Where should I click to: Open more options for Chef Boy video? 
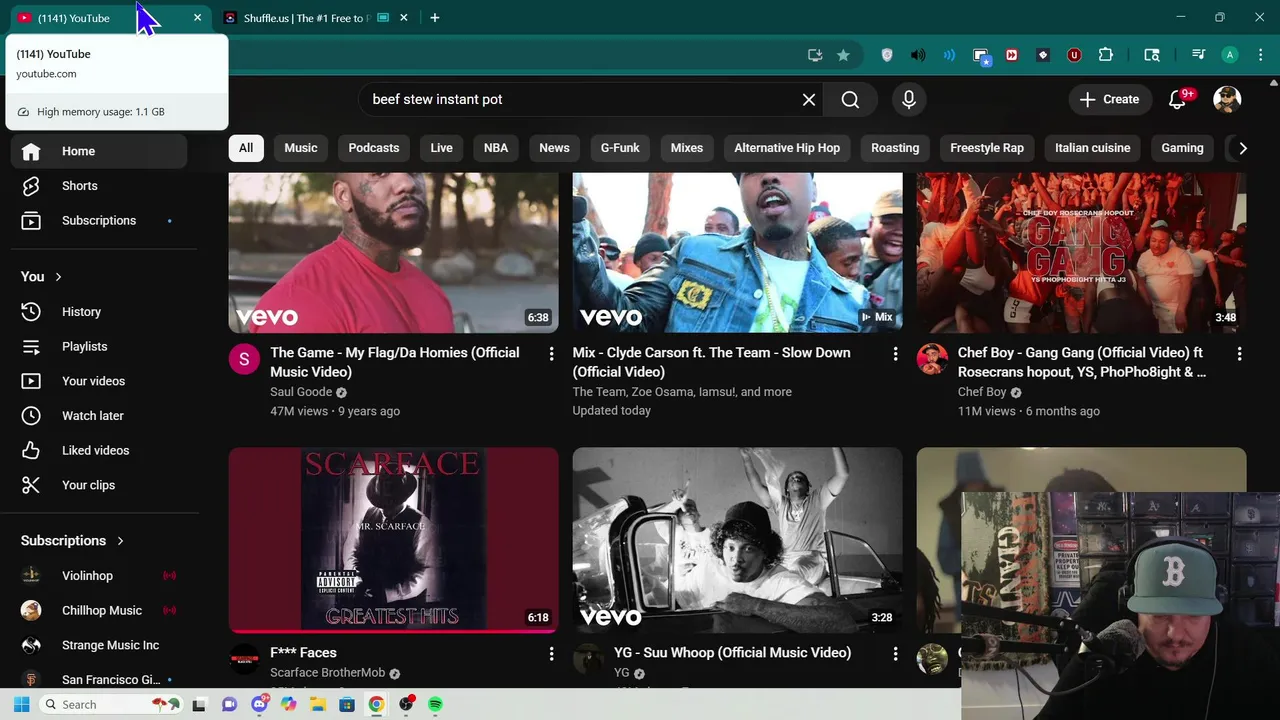(x=1239, y=354)
